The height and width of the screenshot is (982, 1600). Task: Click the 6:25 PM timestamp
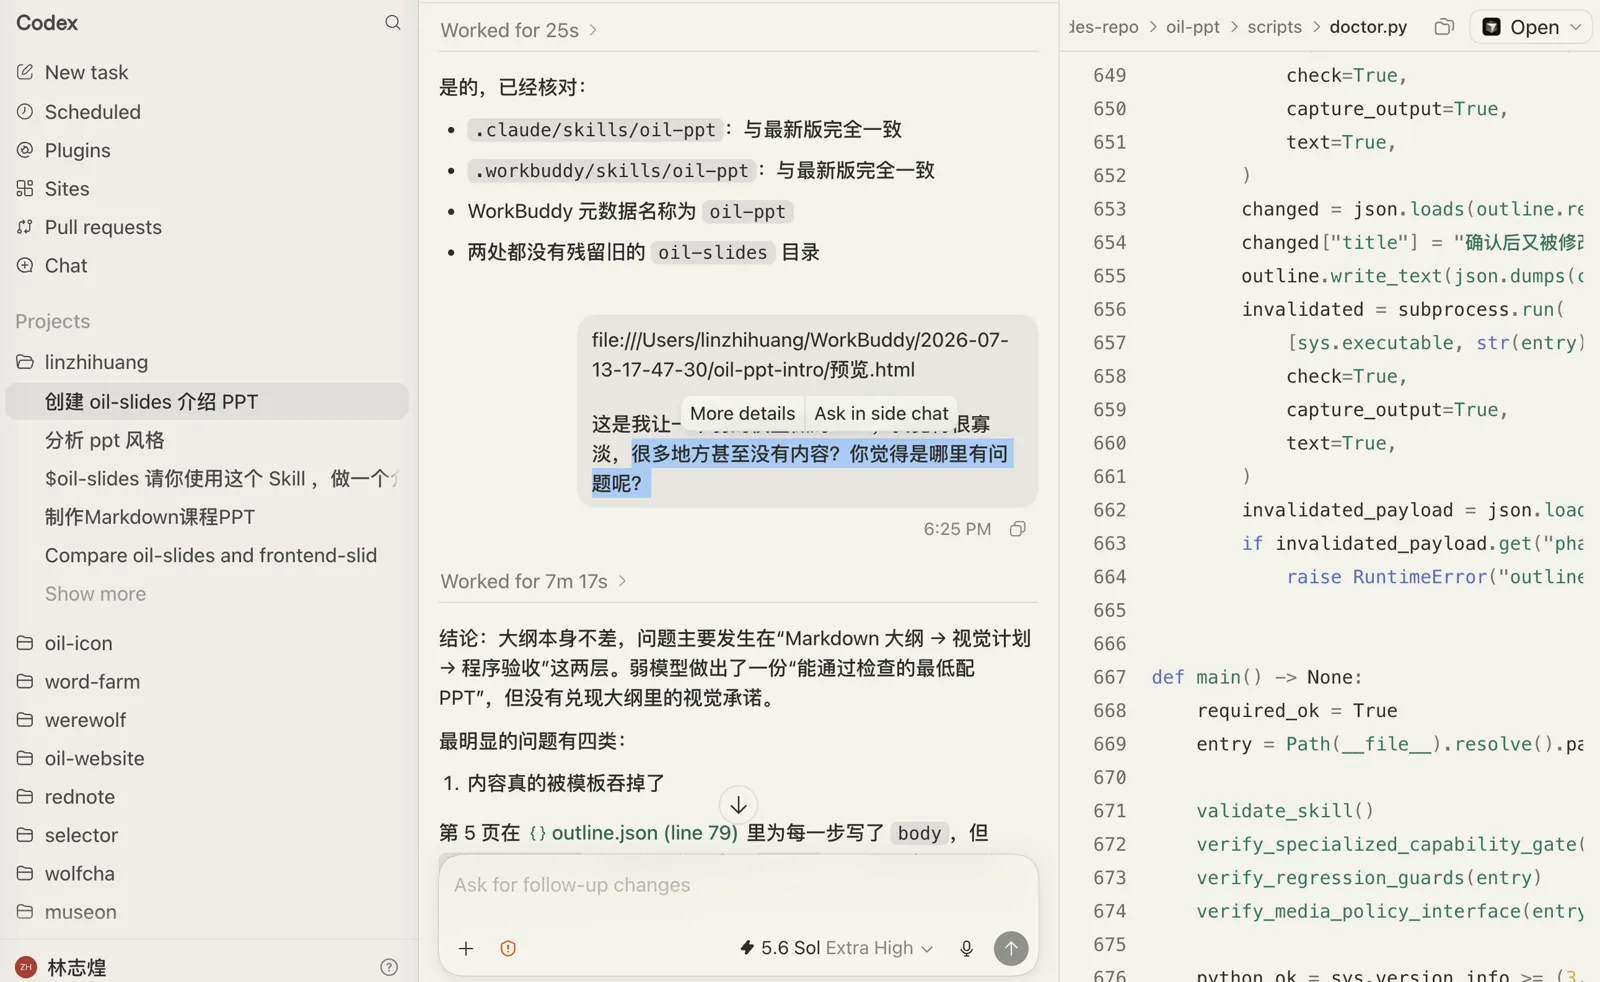click(x=957, y=529)
